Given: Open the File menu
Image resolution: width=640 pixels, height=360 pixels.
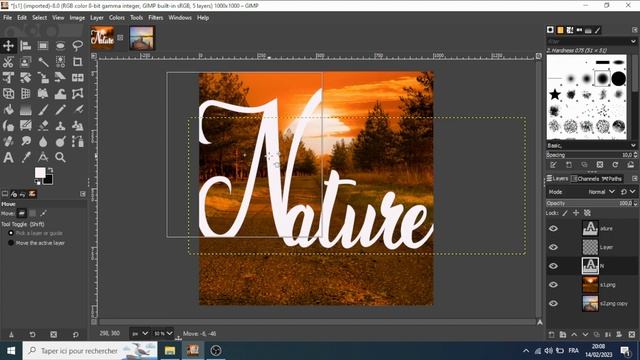Looking at the screenshot, I should click(8, 18).
